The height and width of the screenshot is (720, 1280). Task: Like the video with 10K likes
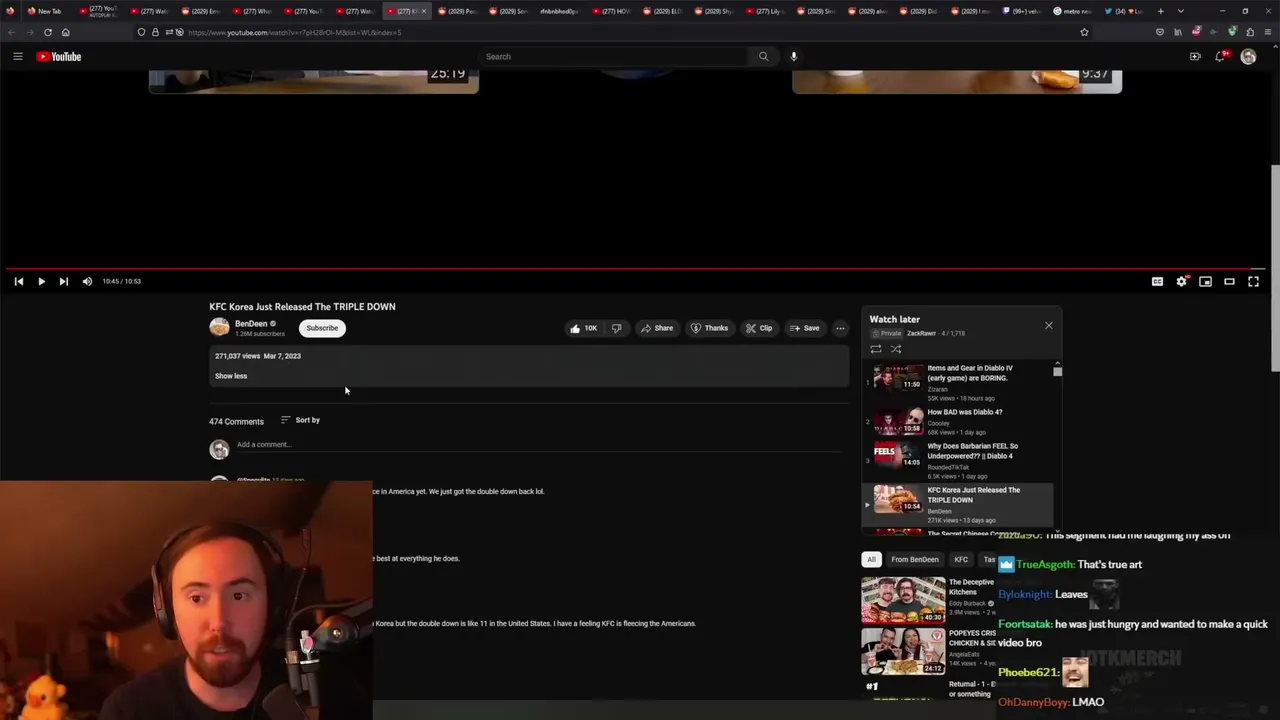pyautogui.click(x=583, y=328)
